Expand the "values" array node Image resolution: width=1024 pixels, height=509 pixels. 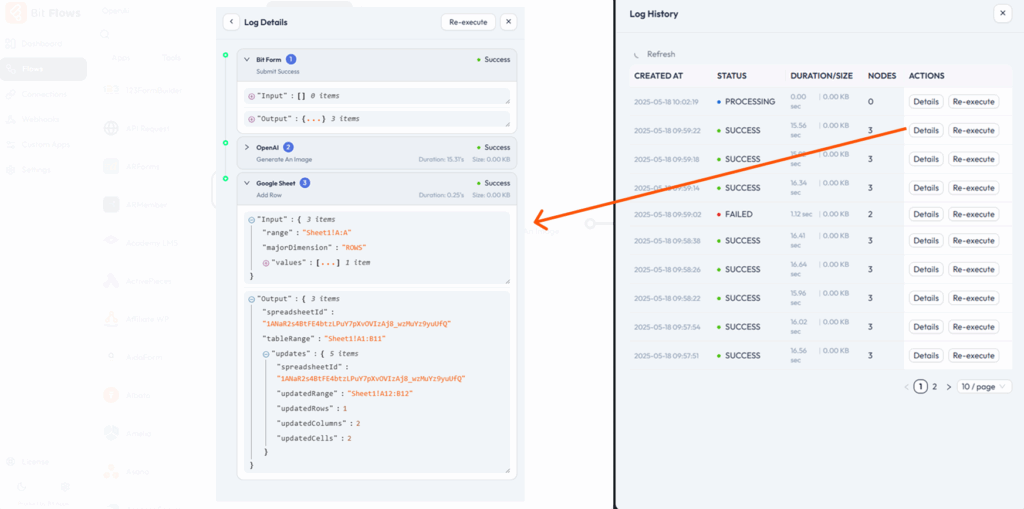click(x=266, y=263)
